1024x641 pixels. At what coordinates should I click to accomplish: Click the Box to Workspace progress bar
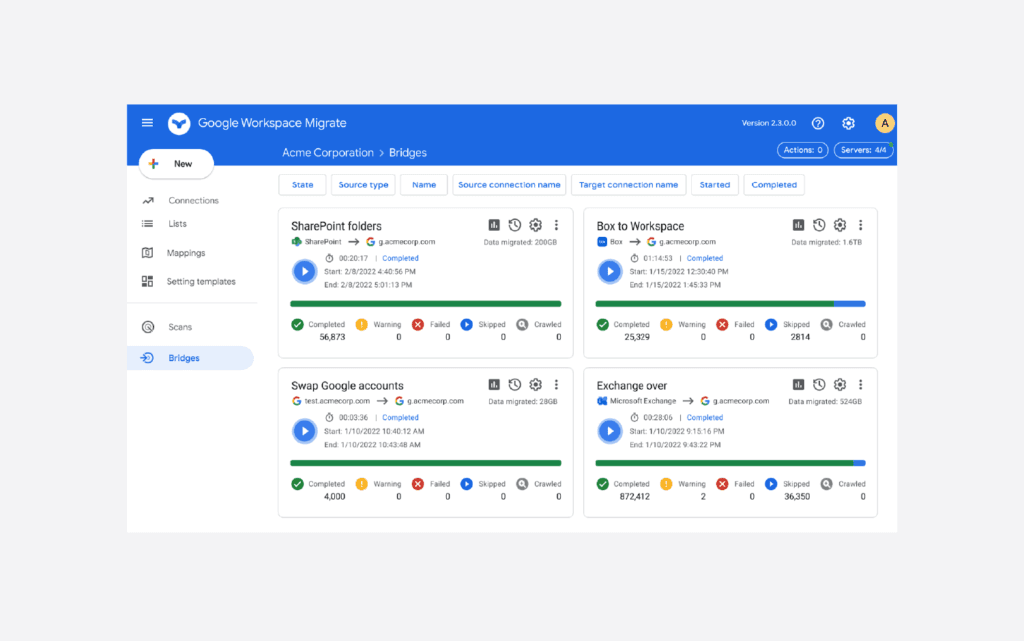(x=731, y=304)
